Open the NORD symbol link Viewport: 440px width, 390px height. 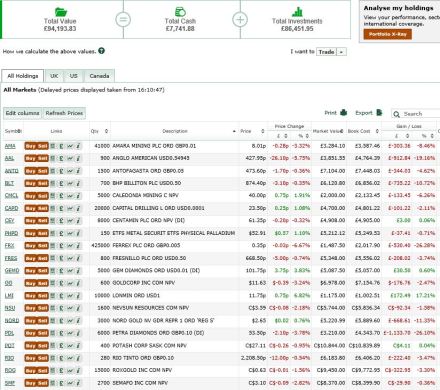click(x=12, y=321)
